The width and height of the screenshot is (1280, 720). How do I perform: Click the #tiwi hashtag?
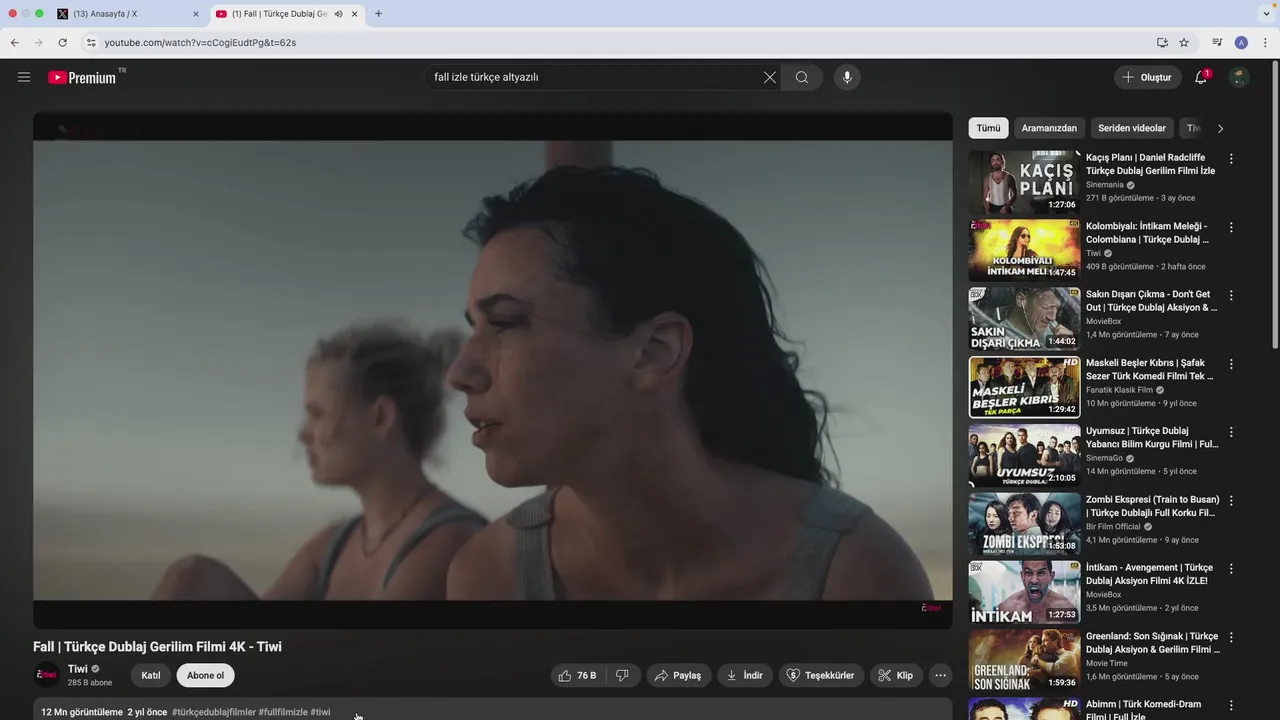pos(320,712)
